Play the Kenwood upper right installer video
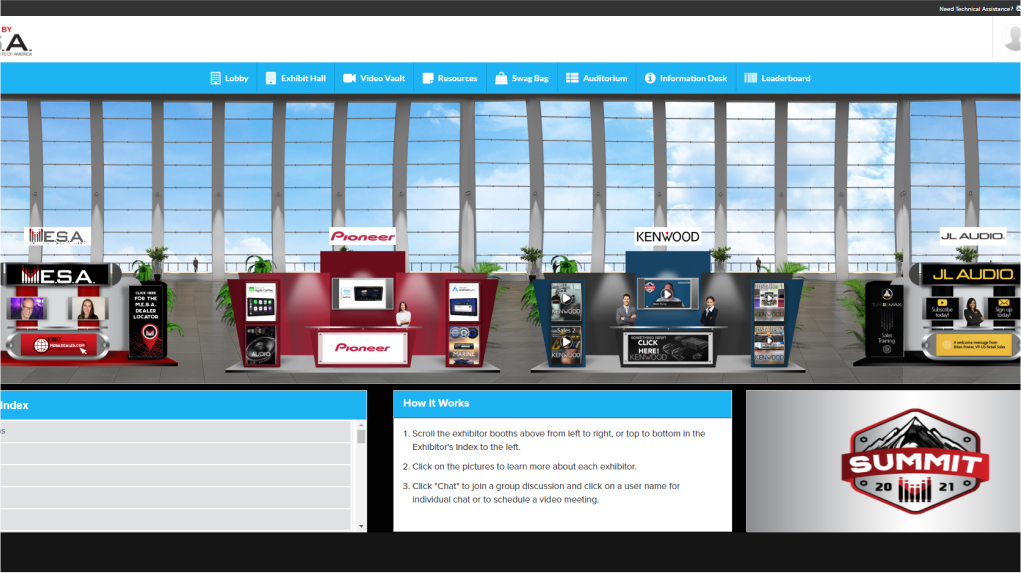This screenshot has height=573, width=1021. point(769,300)
